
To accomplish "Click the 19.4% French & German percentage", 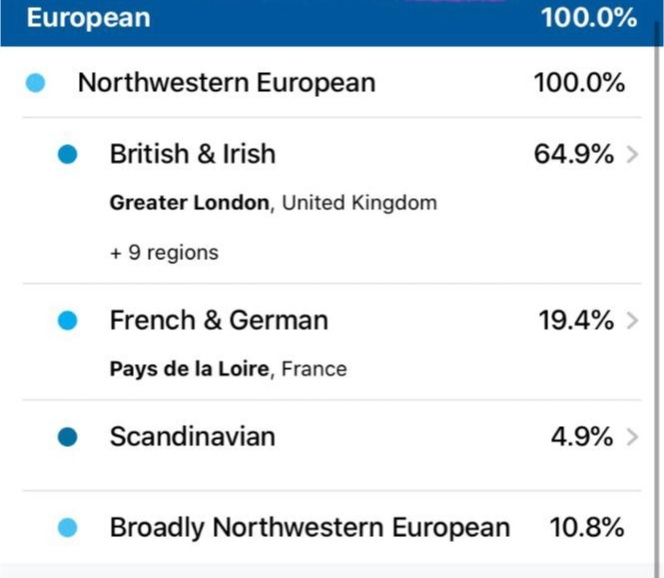I will pyautogui.click(x=573, y=321).
